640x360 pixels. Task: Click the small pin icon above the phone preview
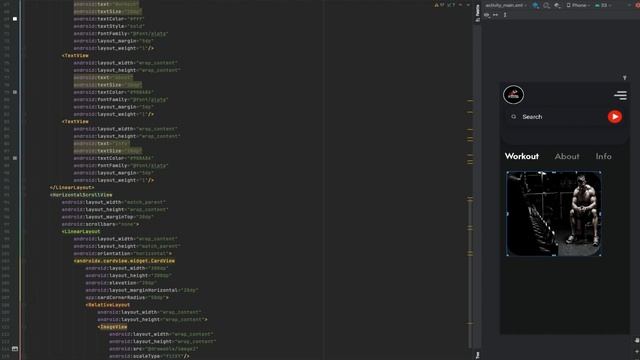[624, 78]
